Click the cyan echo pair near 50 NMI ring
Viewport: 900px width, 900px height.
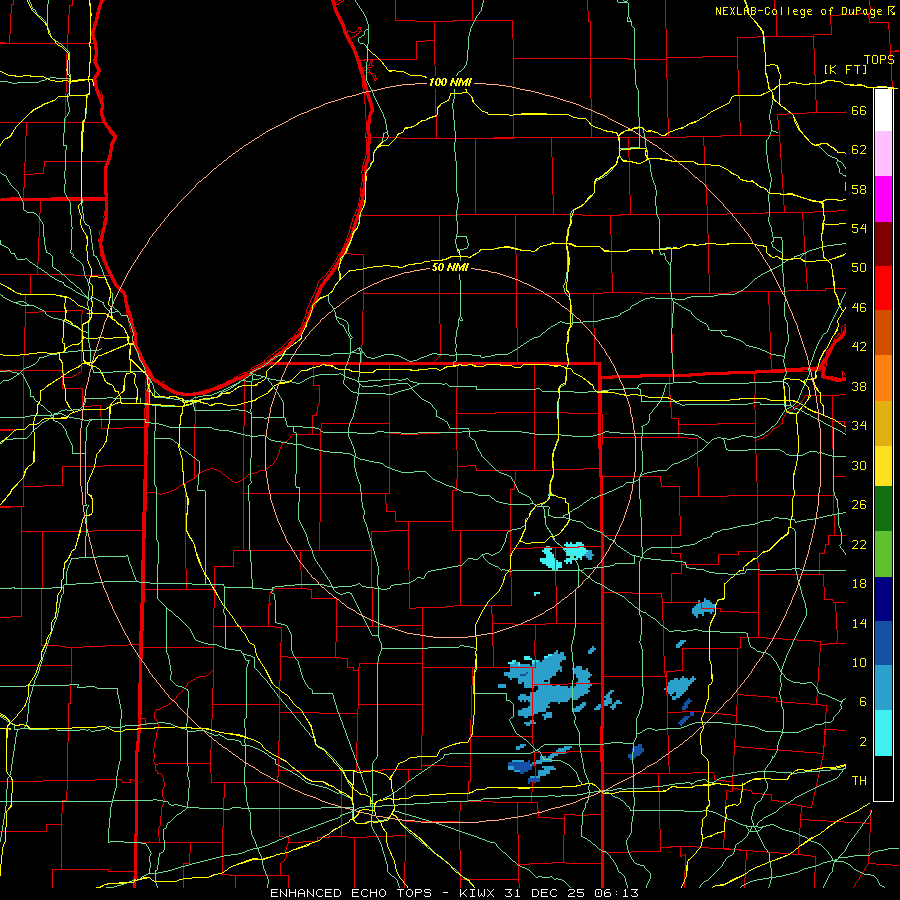[x=567, y=554]
